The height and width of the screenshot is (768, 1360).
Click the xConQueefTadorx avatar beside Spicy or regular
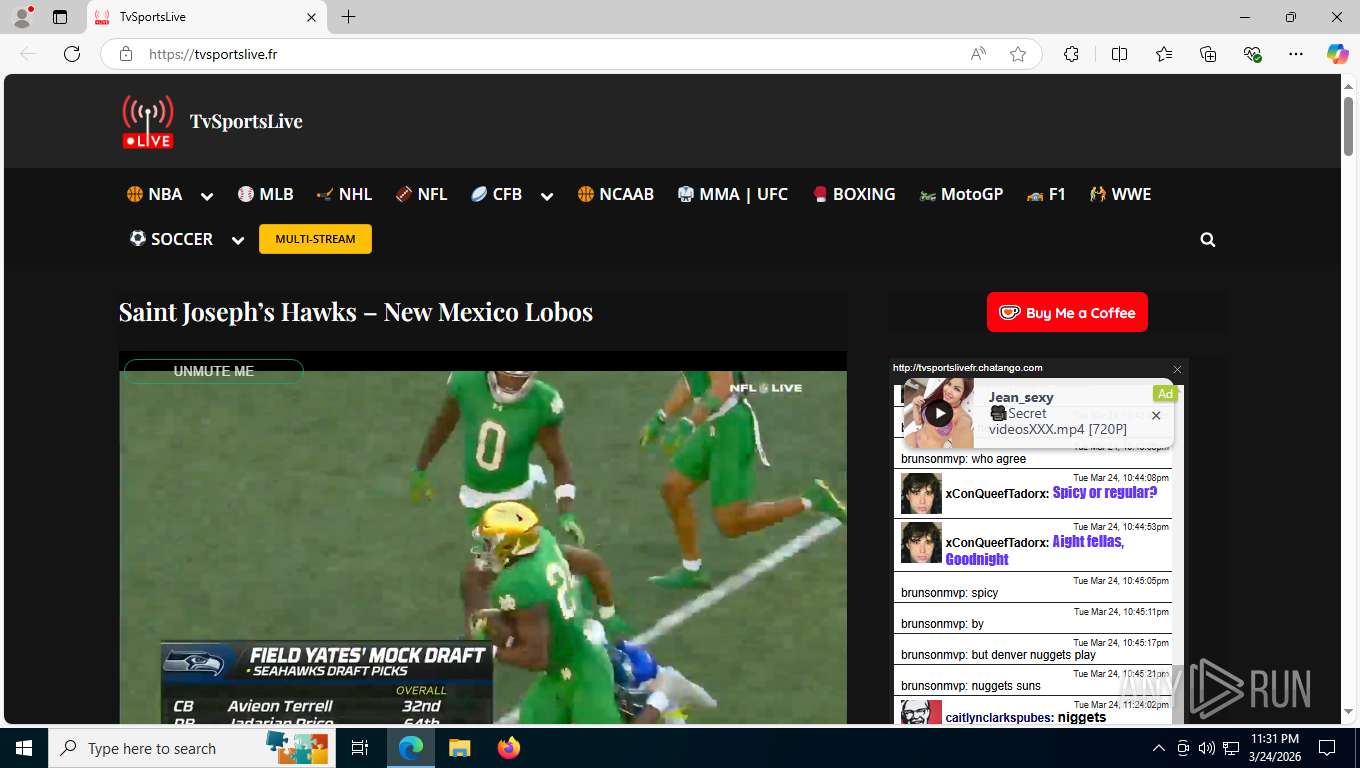point(921,493)
